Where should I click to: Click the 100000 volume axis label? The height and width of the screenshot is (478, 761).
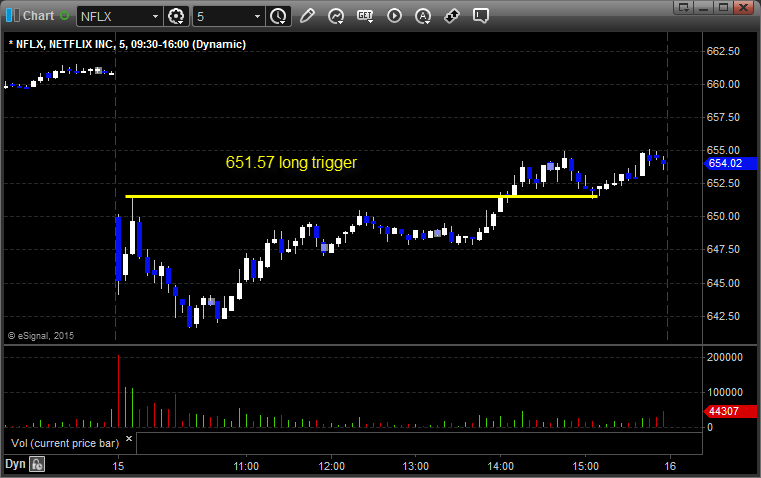click(x=725, y=392)
